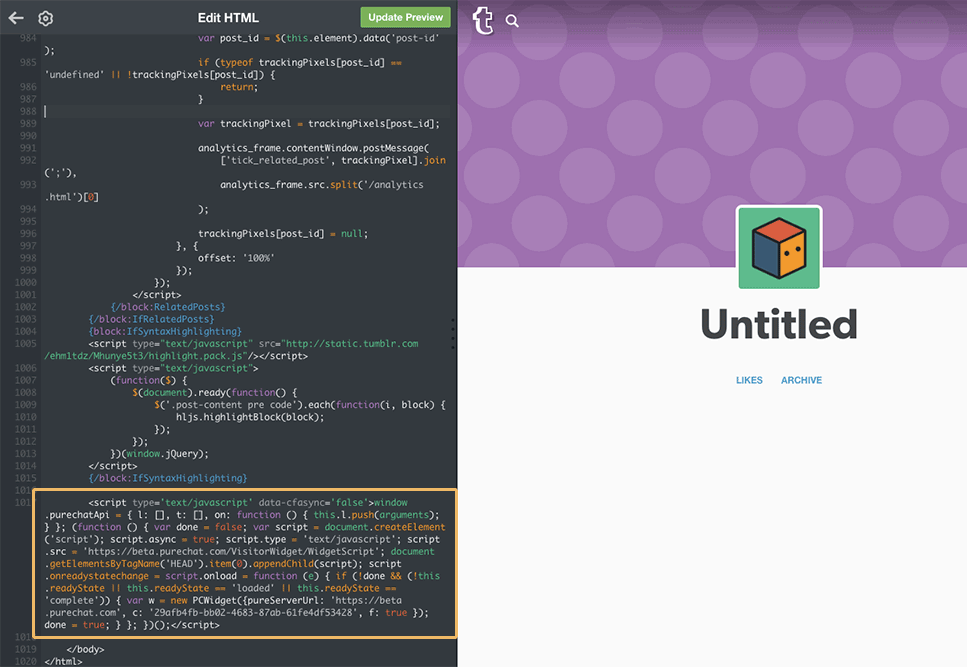Click the search magnifier in preview
The height and width of the screenshot is (667, 967).
[x=512, y=21]
